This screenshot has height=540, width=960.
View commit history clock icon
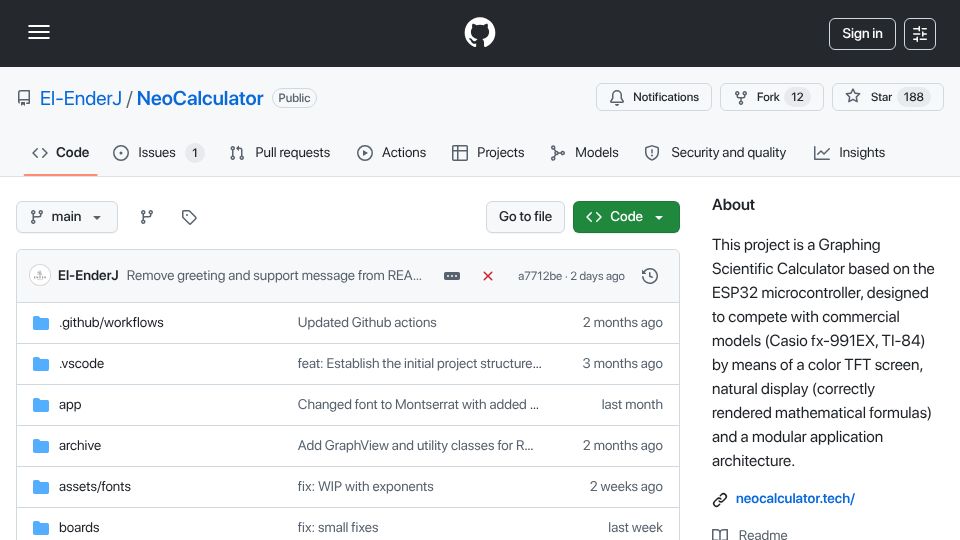click(650, 276)
